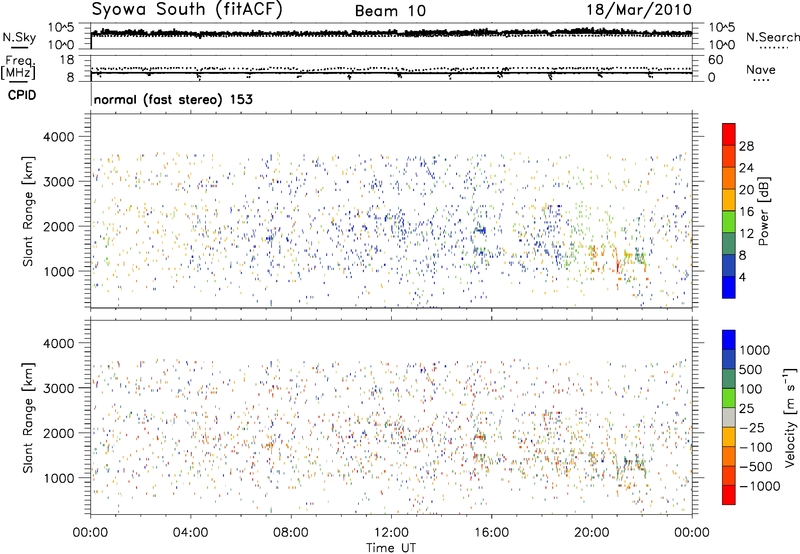The image size is (800, 554).
Task: Click the 8–12 dB teal Power swatch
Action: point(729,243)
